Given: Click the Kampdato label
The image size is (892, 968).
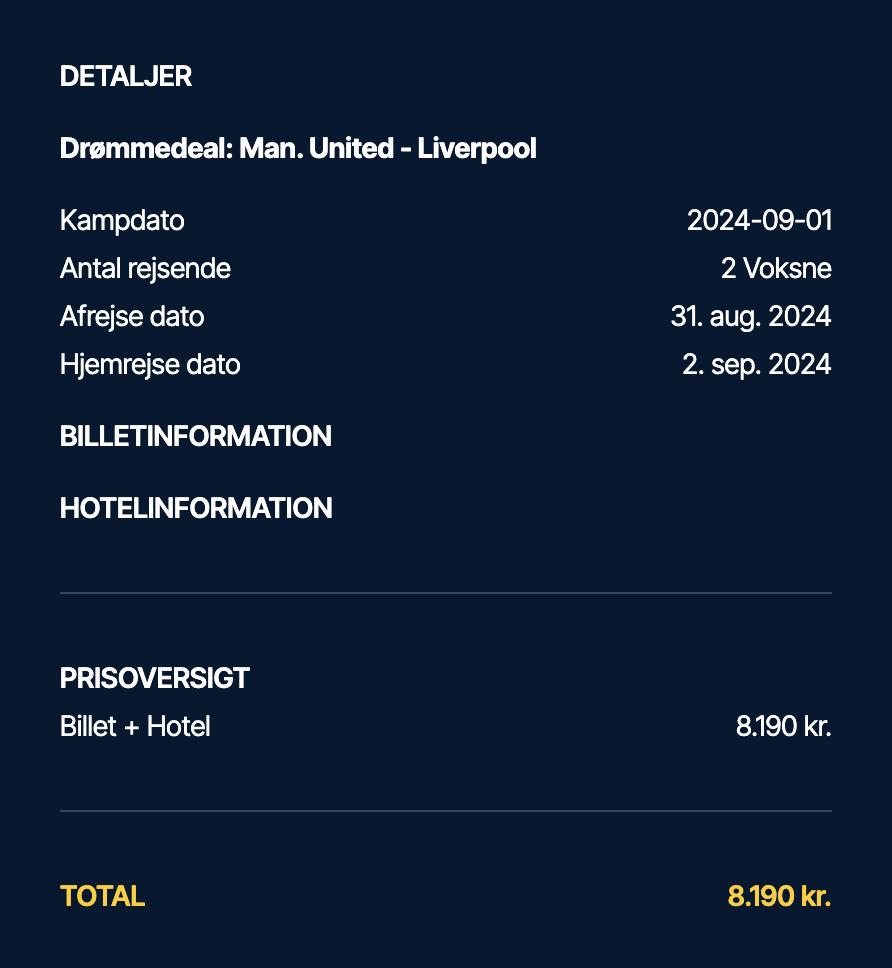Looking at the screenshot, I should (x=122, y=221).
